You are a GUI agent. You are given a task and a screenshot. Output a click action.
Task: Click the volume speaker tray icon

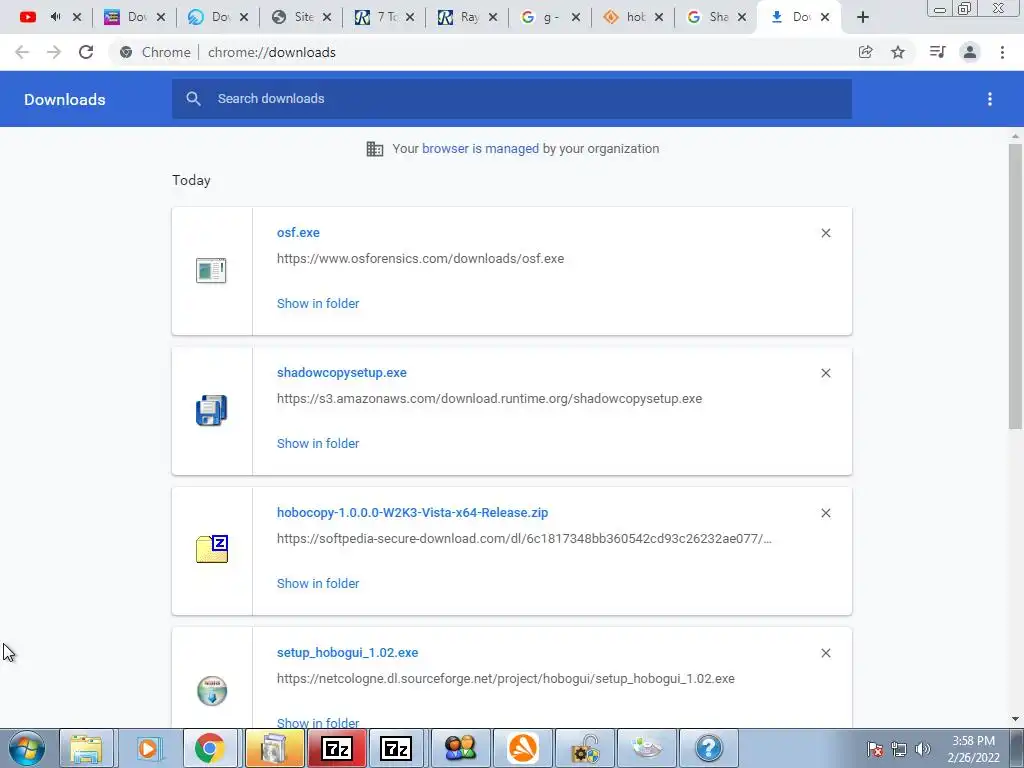click(x=923, y=749)
